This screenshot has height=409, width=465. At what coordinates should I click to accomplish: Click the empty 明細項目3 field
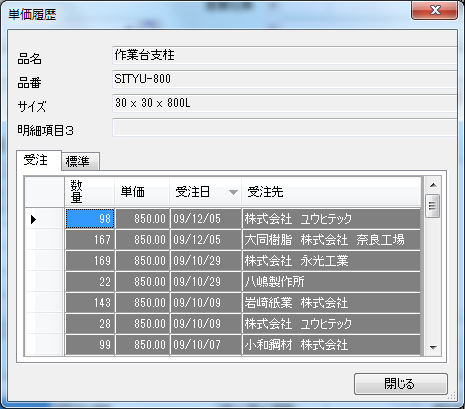click(285, 127)
